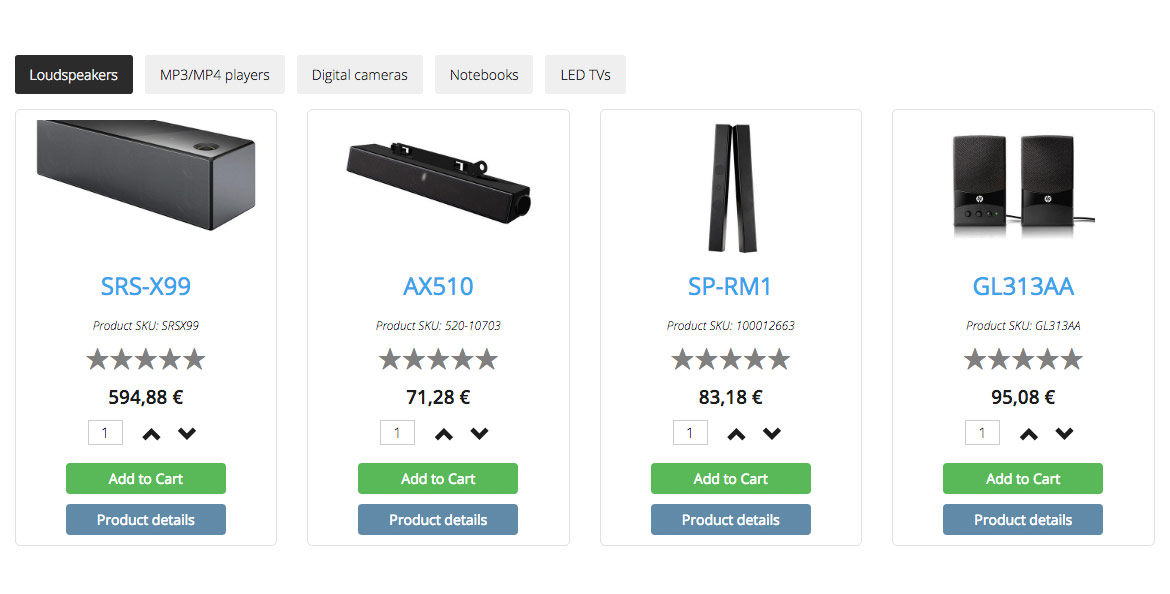Give AX510 a one-star rating
Screen dimensions: 1170x594
click(390, 359)
